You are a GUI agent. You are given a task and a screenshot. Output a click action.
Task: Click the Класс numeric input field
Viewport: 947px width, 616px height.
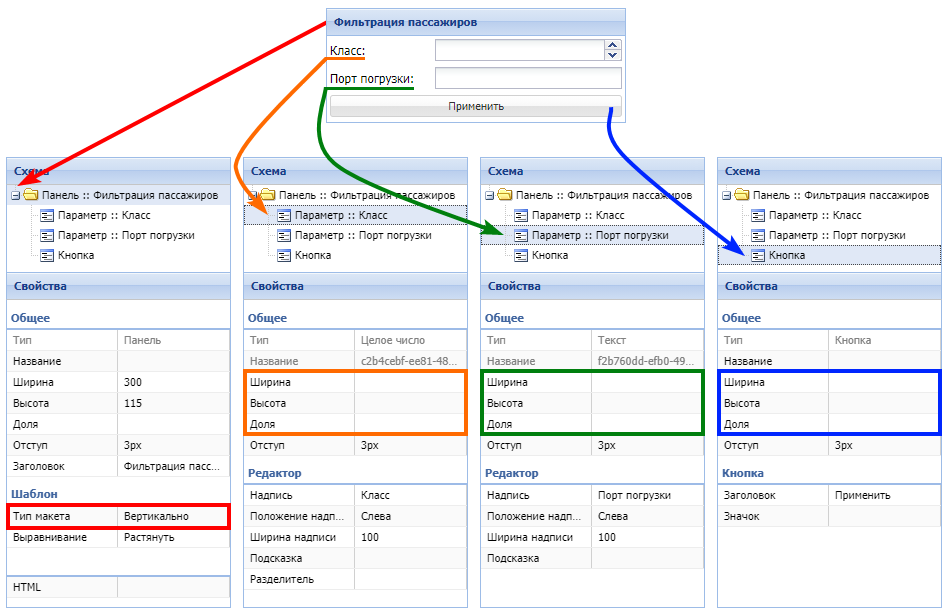point(519,50)
